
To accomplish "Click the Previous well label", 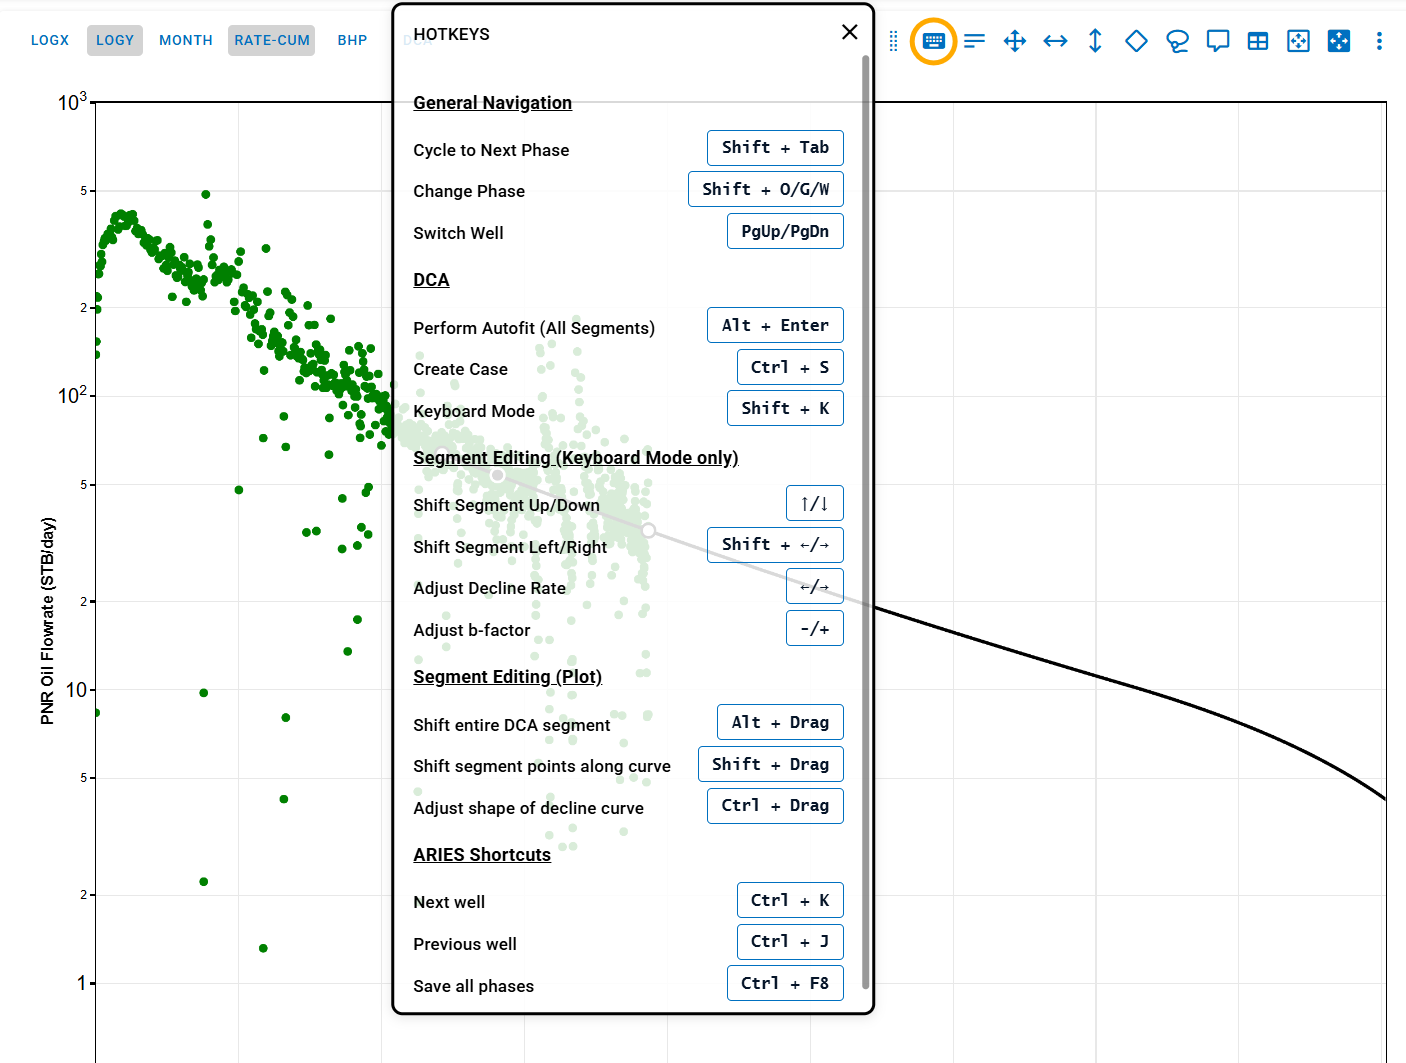I will tap(465, 944).
